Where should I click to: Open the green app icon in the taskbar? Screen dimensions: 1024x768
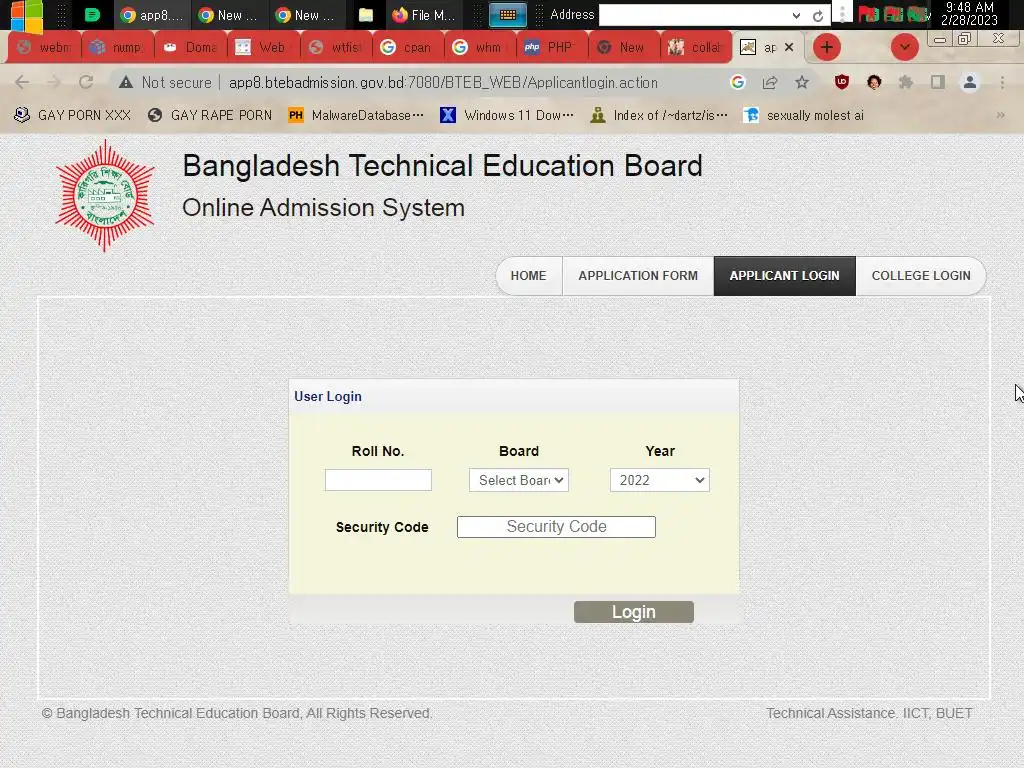[x=92, y=15]
